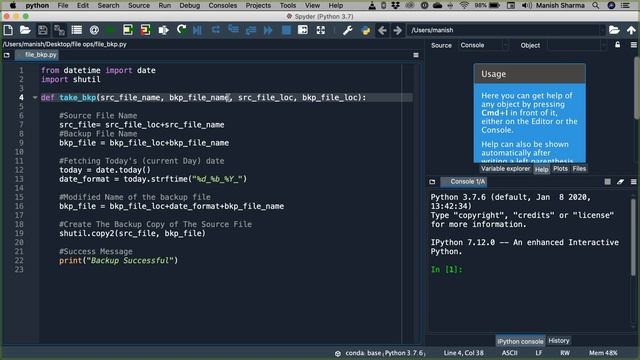This screenshot has height=360, width=640.
Task: Open macOS Spotlight search icon
Action: pos(596,5)
